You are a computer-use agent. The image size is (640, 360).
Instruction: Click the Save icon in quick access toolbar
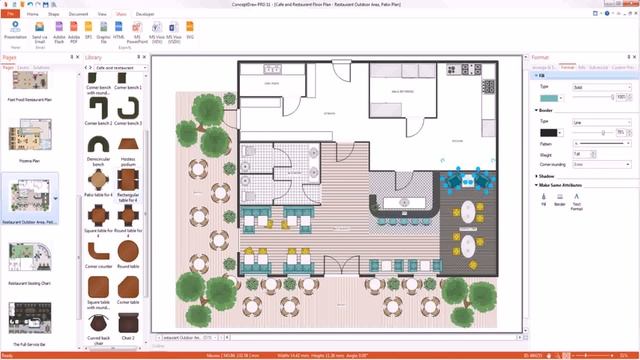[x=46, y=4]
